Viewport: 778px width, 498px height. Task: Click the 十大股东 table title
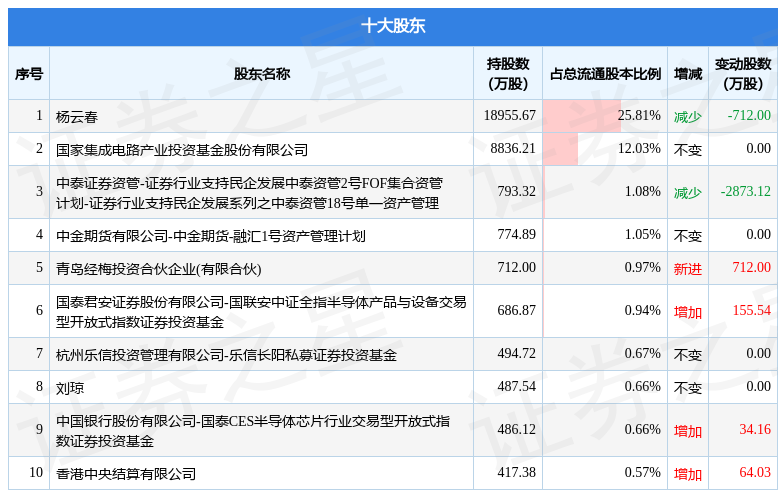393,26
